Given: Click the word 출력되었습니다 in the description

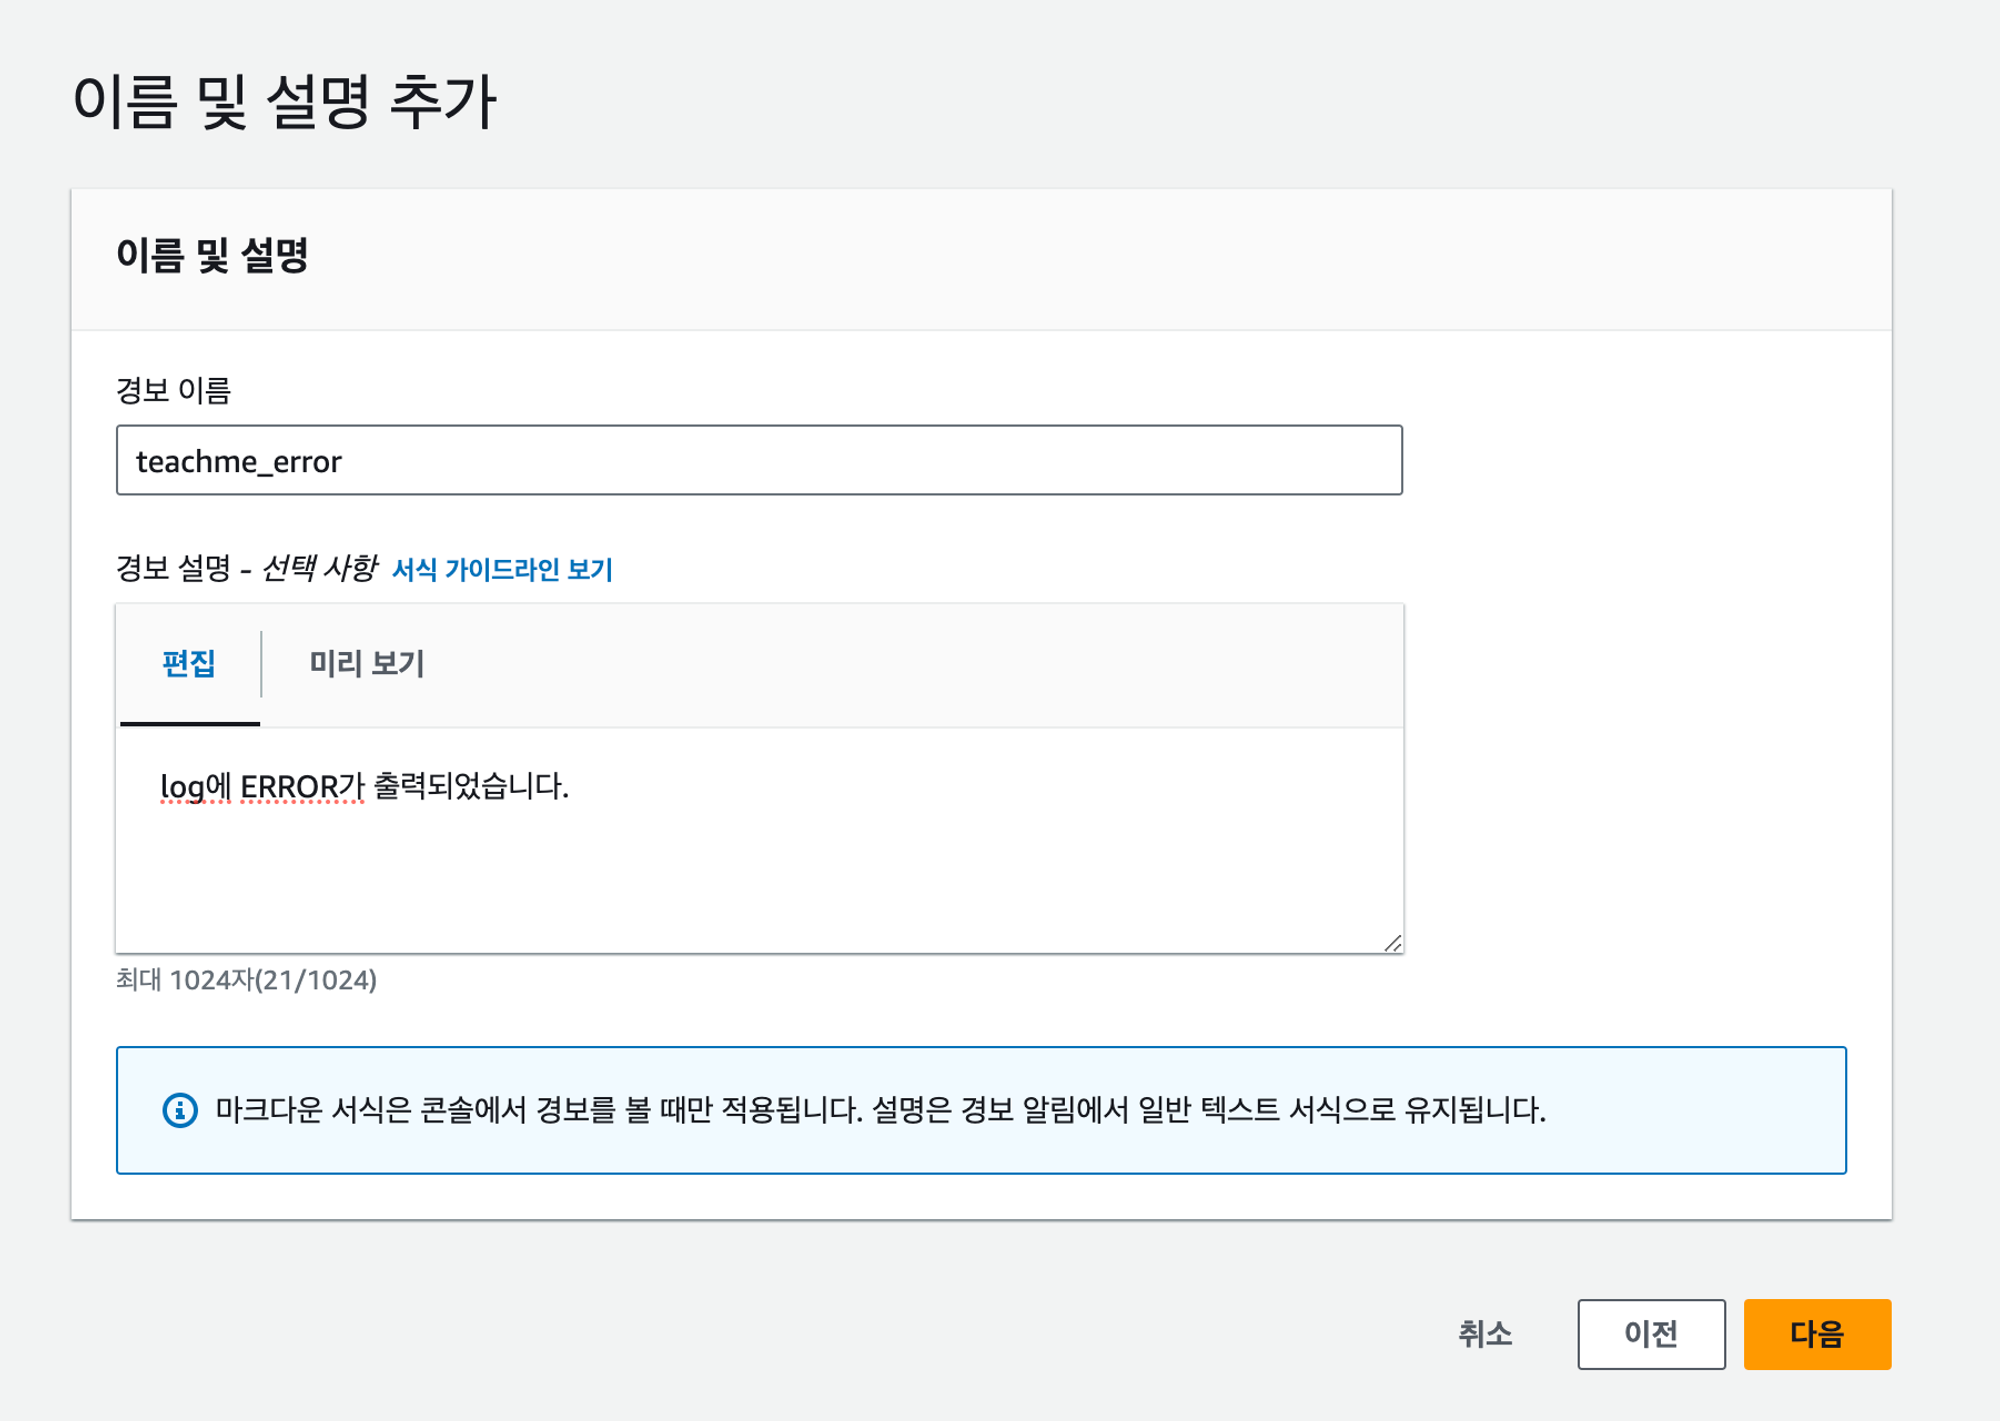Looking at the screenshot, I should pos(468,787).
